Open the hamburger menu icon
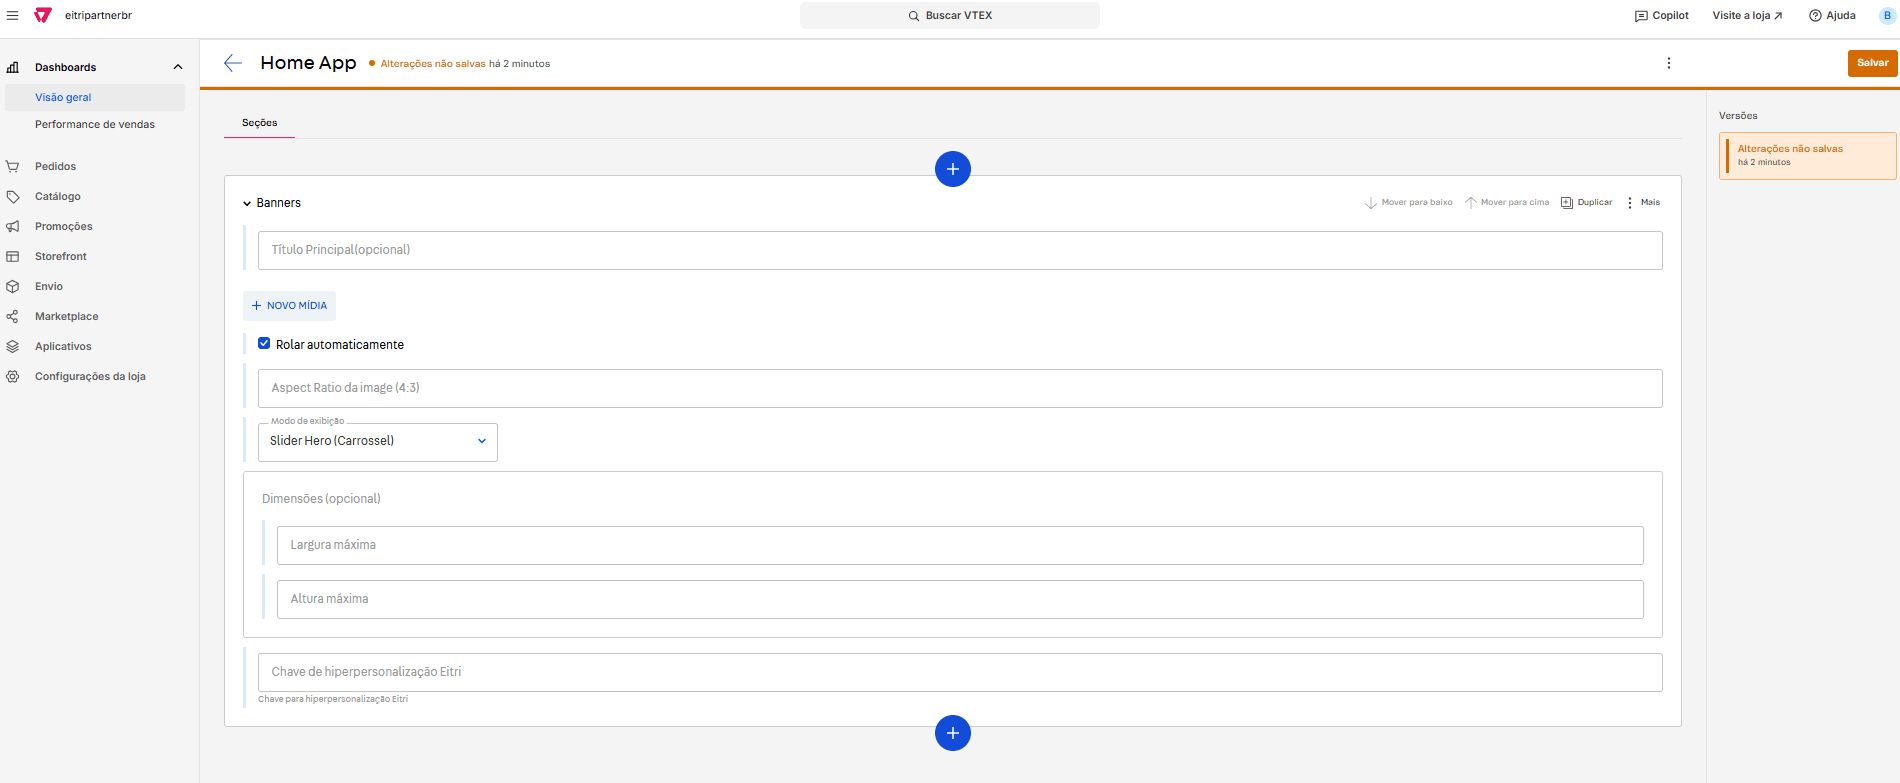 click(x=13, y=16)
